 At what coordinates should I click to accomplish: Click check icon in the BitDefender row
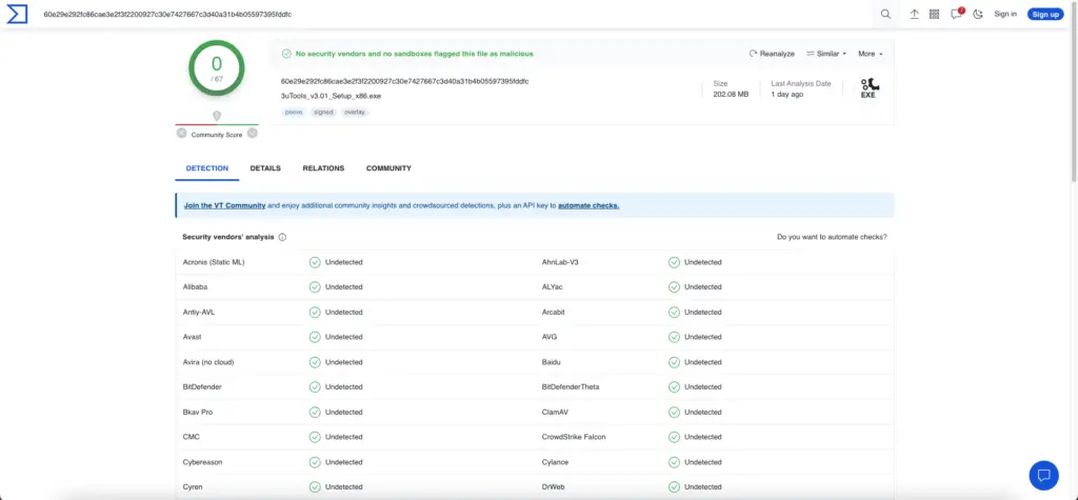tap(315, 387)
